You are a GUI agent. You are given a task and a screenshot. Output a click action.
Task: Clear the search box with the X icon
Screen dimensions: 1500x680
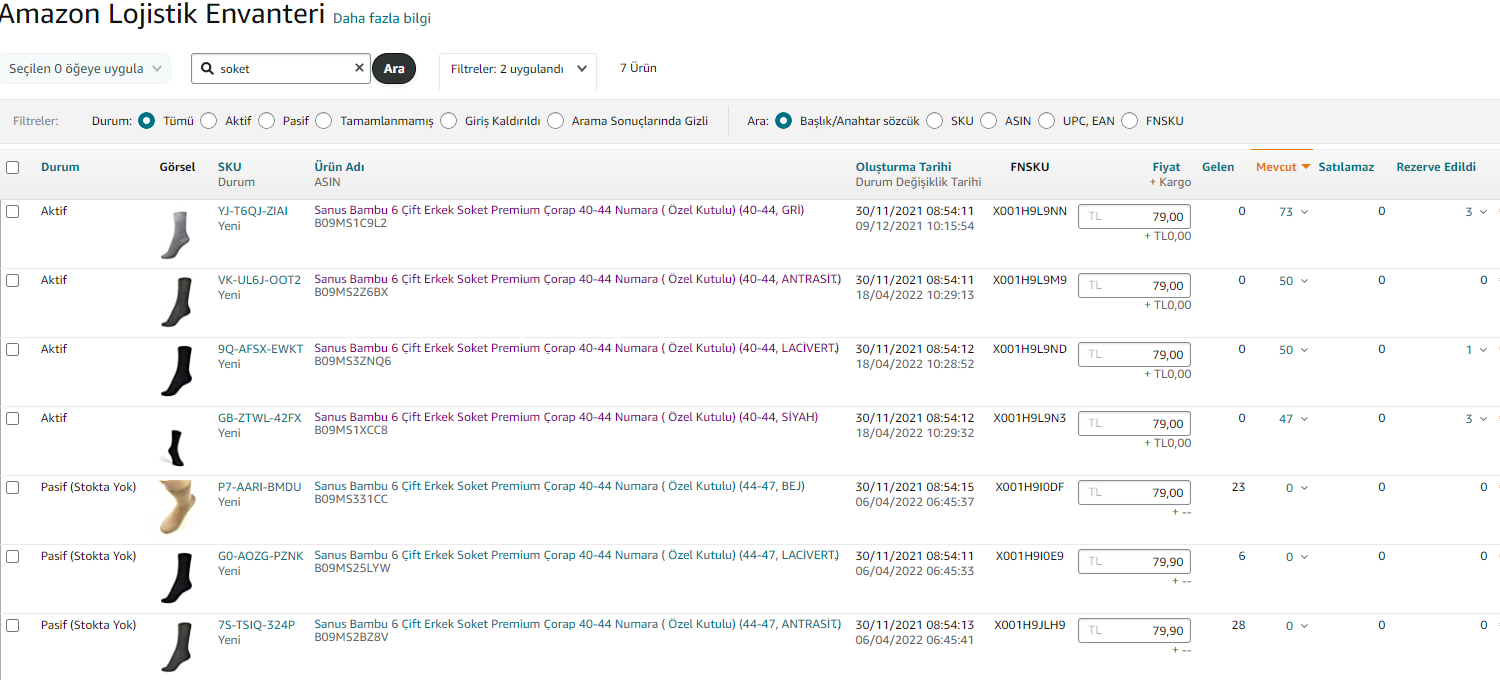point(359,68)
